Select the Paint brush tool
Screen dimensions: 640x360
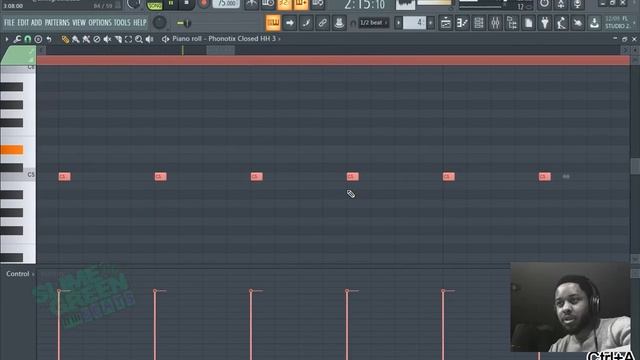[x=76, y=39]
